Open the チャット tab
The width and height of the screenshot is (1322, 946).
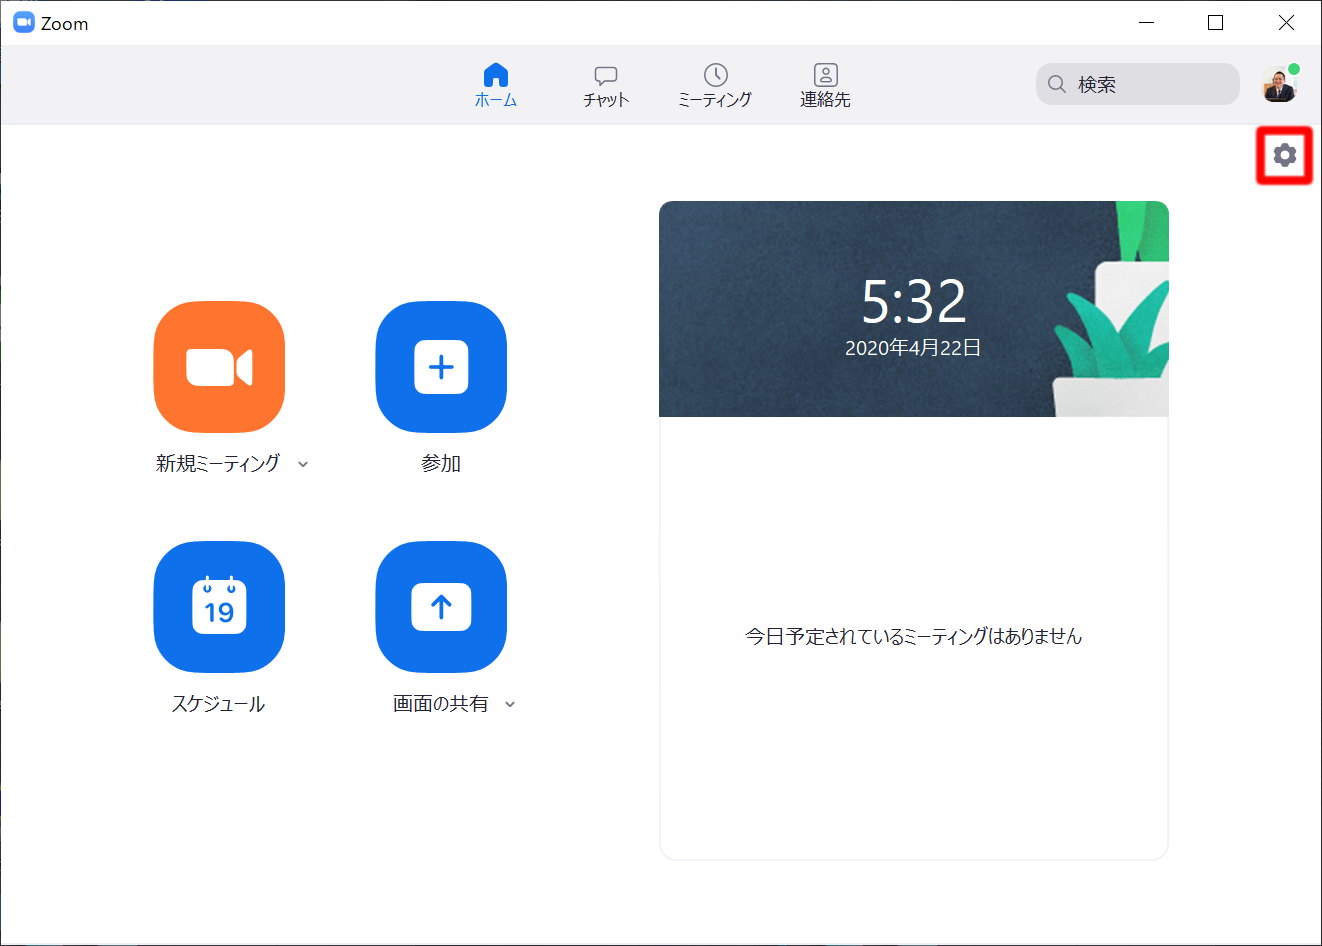click(606, 86)
